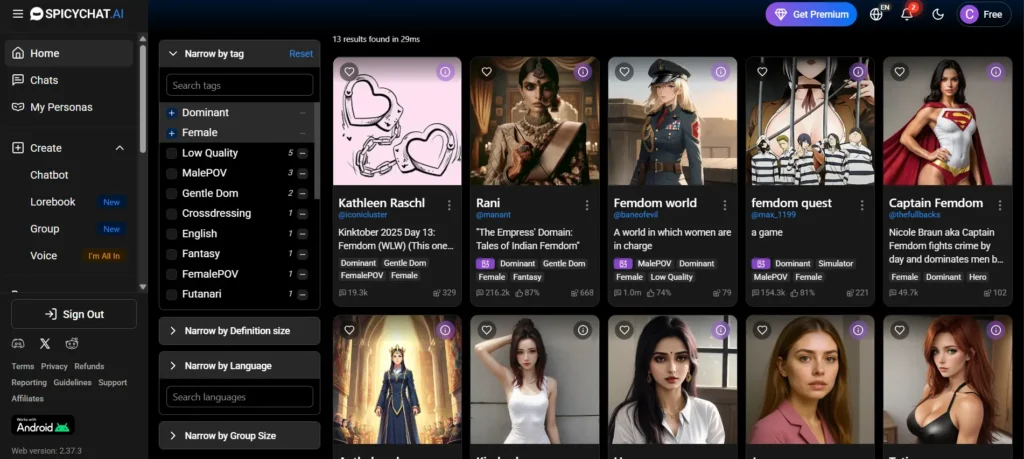Open the language globe selector
Image resolution: width=1024 pixels, height=459 pixels.
click(x=877, y=14)
